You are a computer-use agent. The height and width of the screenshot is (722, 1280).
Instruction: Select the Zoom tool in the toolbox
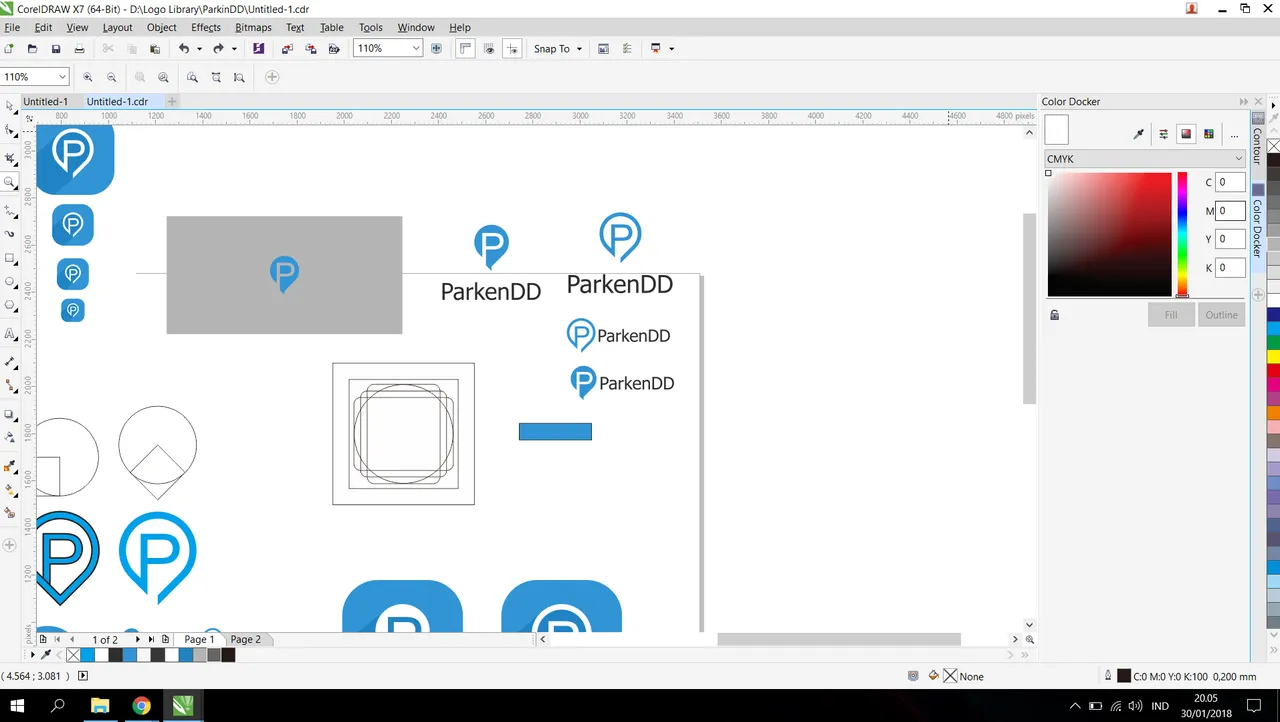click(x=10, y=183)
